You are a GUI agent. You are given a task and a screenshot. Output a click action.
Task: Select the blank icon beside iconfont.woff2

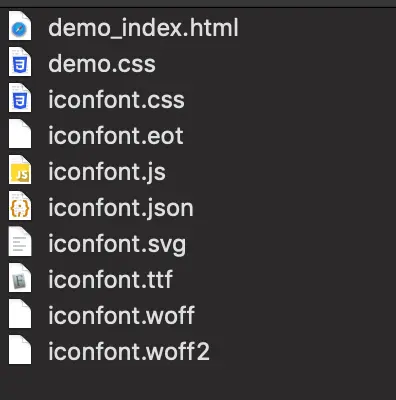click(x=20, y=350)
